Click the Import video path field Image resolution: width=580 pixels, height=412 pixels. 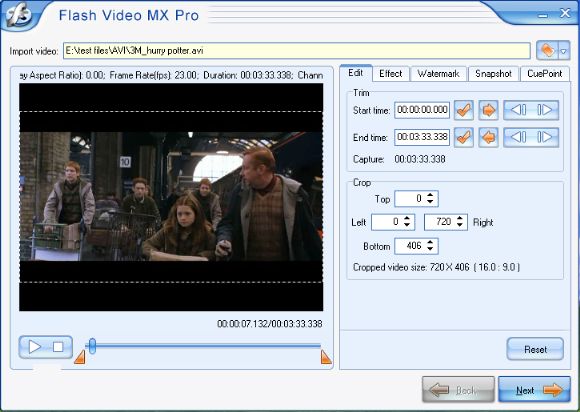tap(297, 51)
